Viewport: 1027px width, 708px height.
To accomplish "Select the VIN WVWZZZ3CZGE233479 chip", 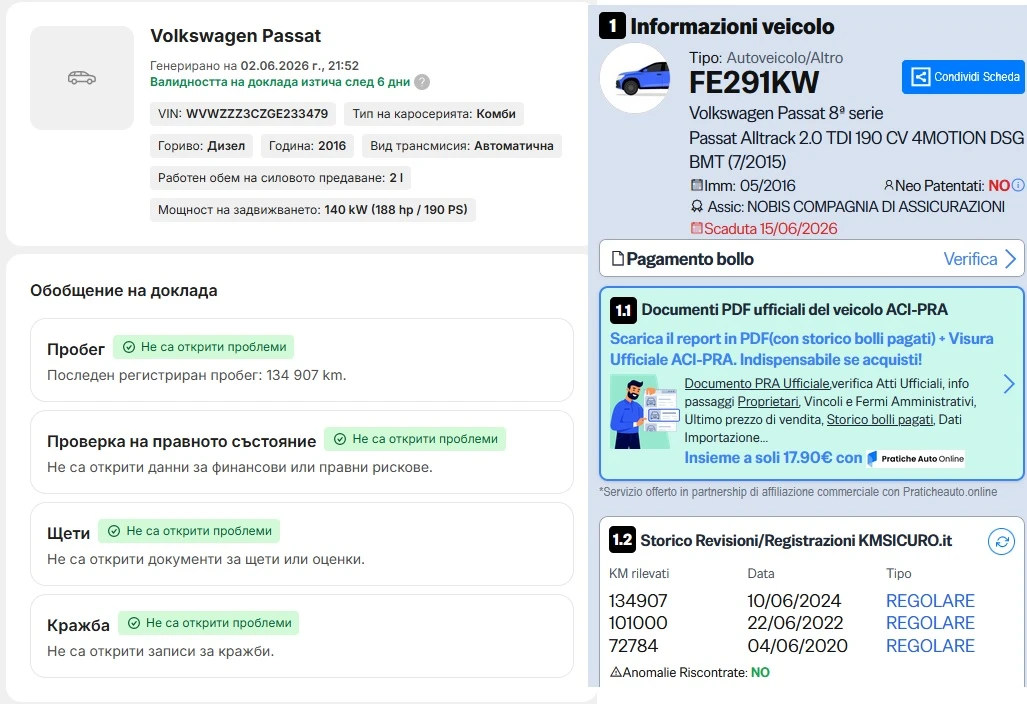I will [243, 114].
